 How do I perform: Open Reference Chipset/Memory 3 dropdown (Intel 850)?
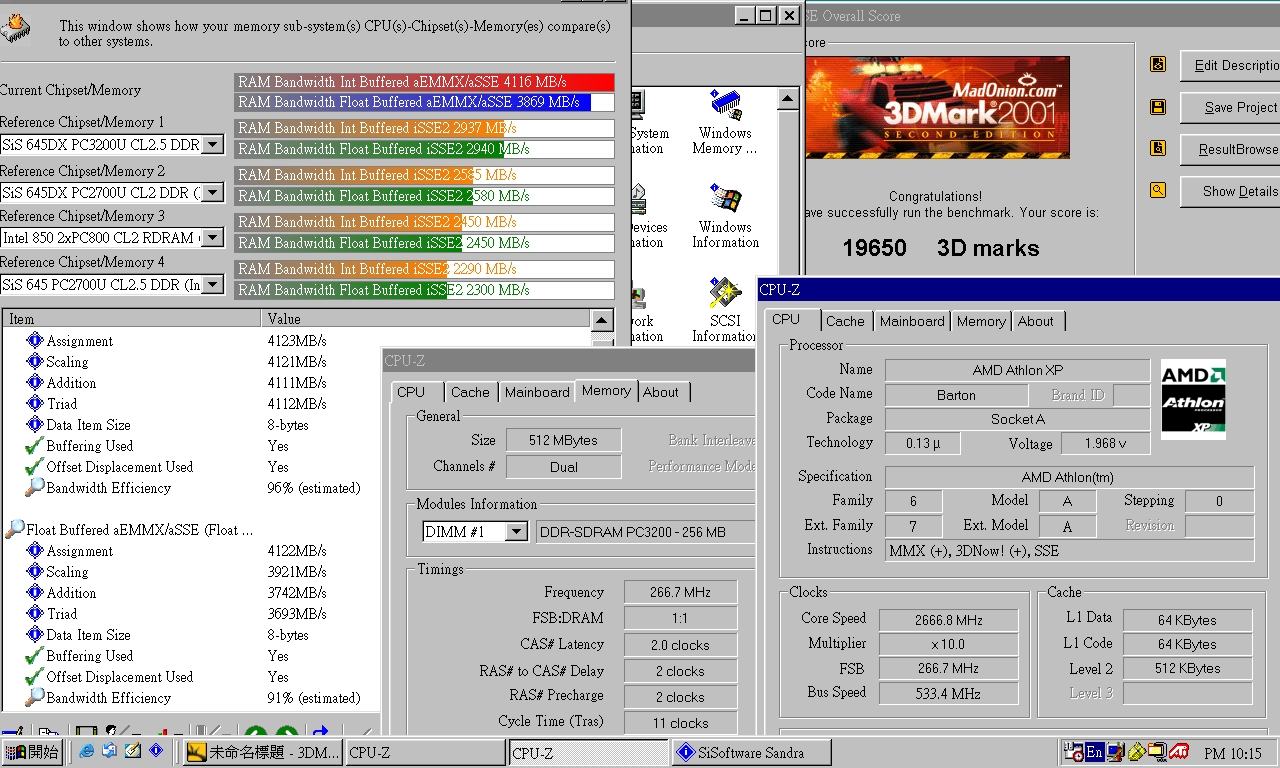(213, 238)
